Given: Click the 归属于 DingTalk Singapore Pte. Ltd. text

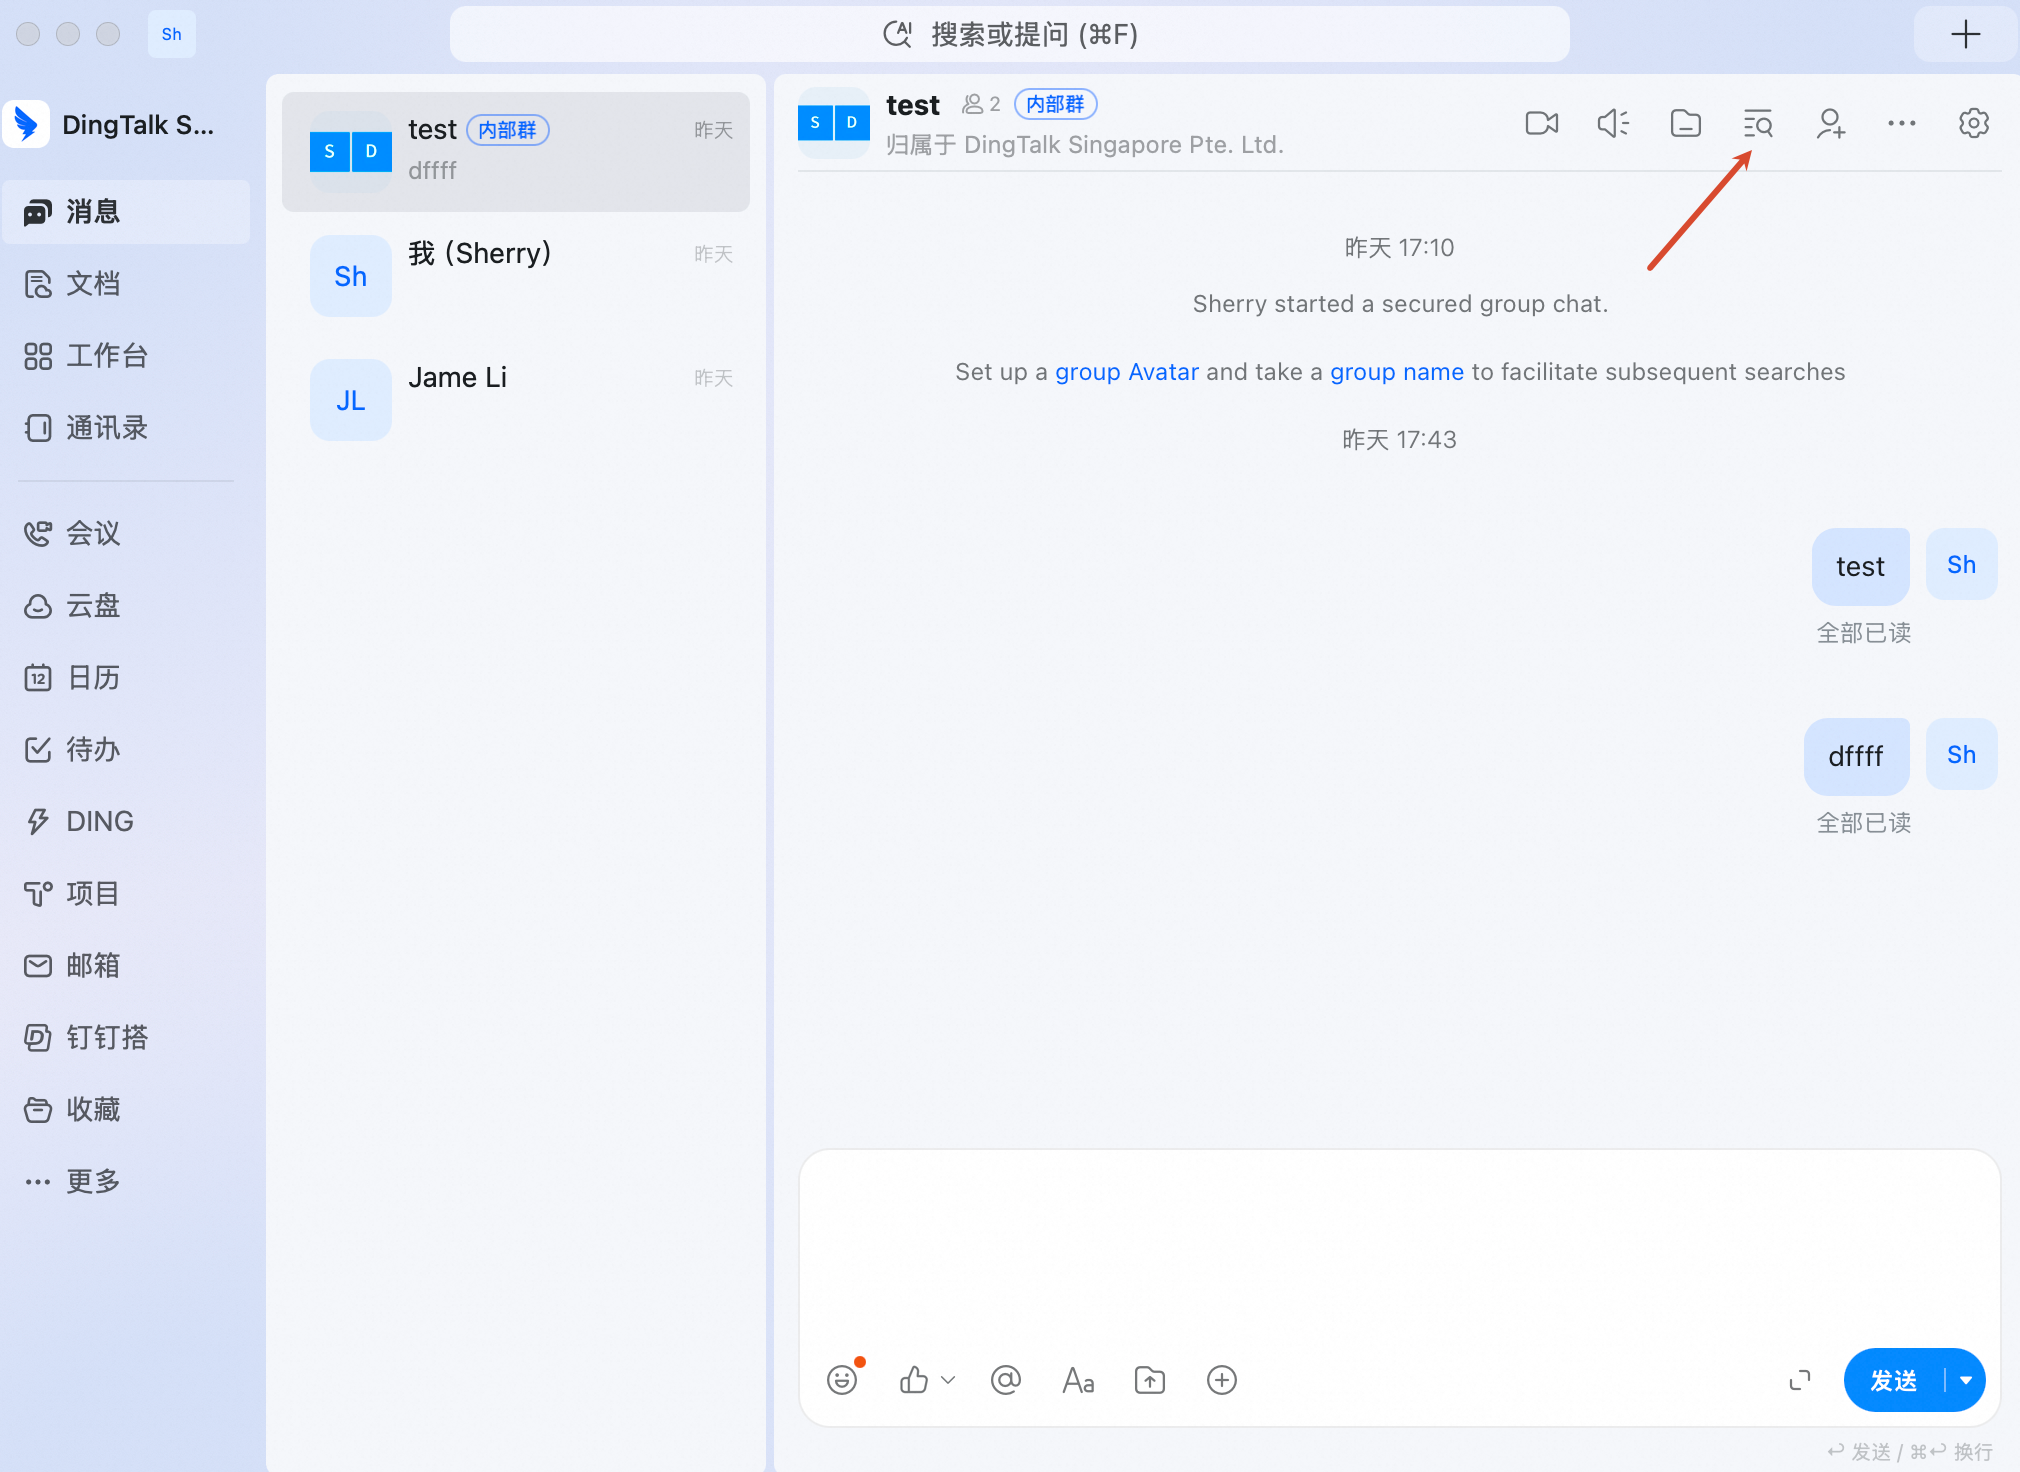Looking at the screenshot, I should pyautogui.click(x=1084, y=145).
